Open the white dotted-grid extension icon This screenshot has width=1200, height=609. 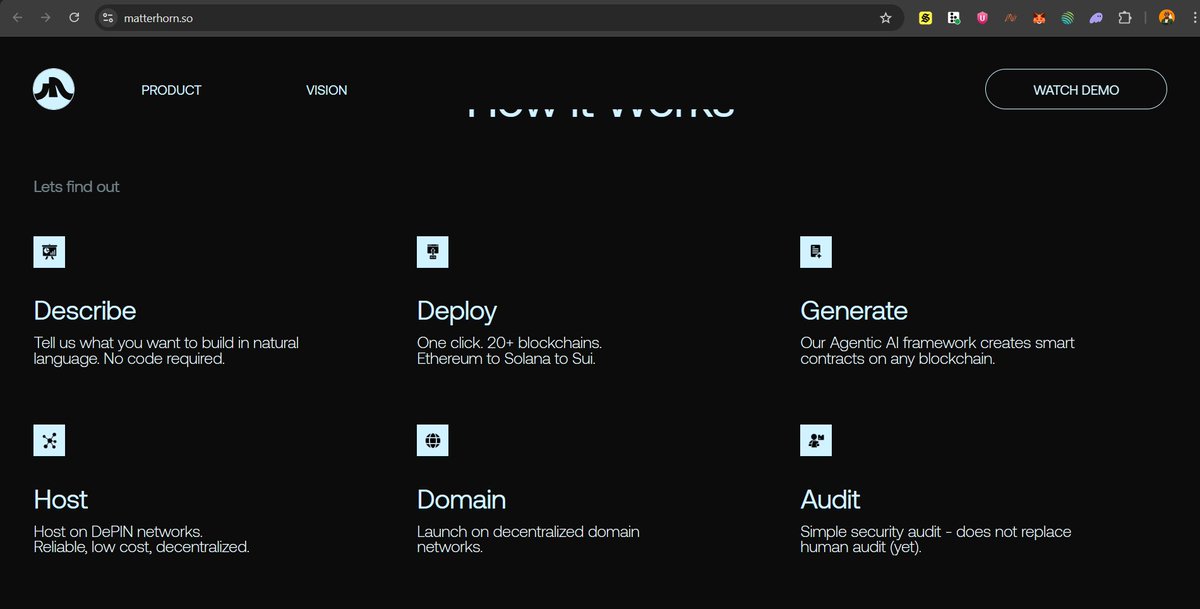point(954,18)
